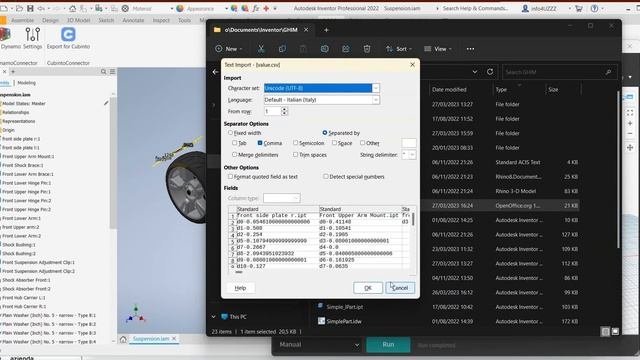
Task: Expand the This PC tree node
Action: tap(213, 317)
